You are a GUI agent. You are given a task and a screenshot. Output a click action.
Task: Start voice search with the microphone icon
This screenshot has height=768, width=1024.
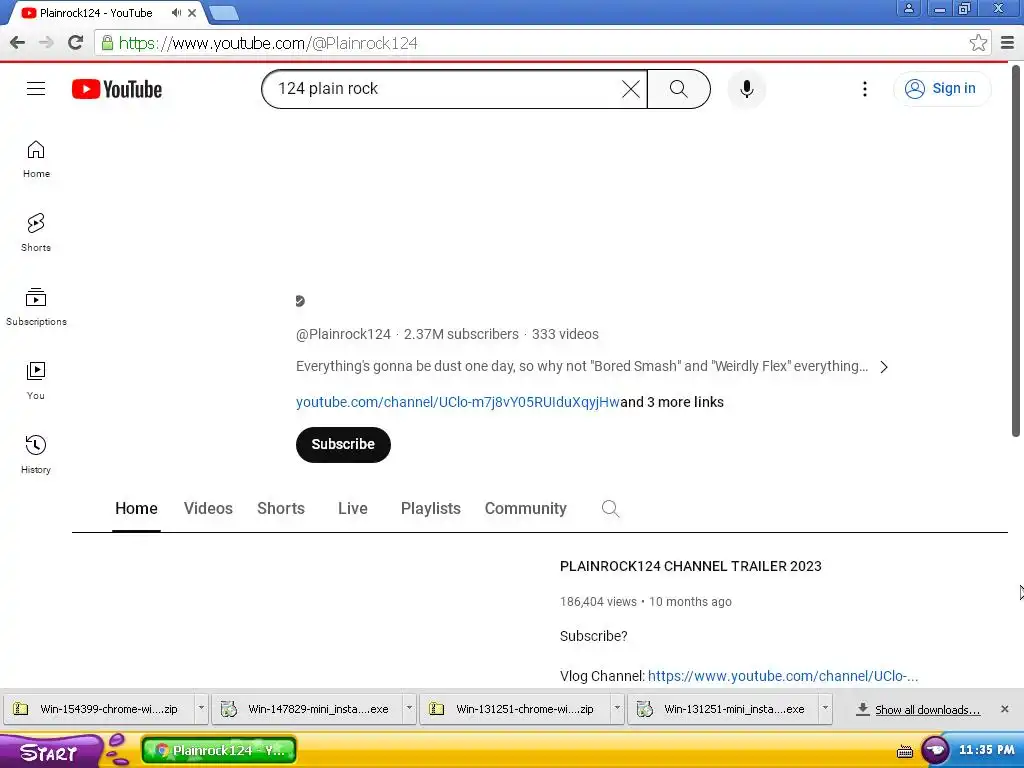(x=746, y=89)
